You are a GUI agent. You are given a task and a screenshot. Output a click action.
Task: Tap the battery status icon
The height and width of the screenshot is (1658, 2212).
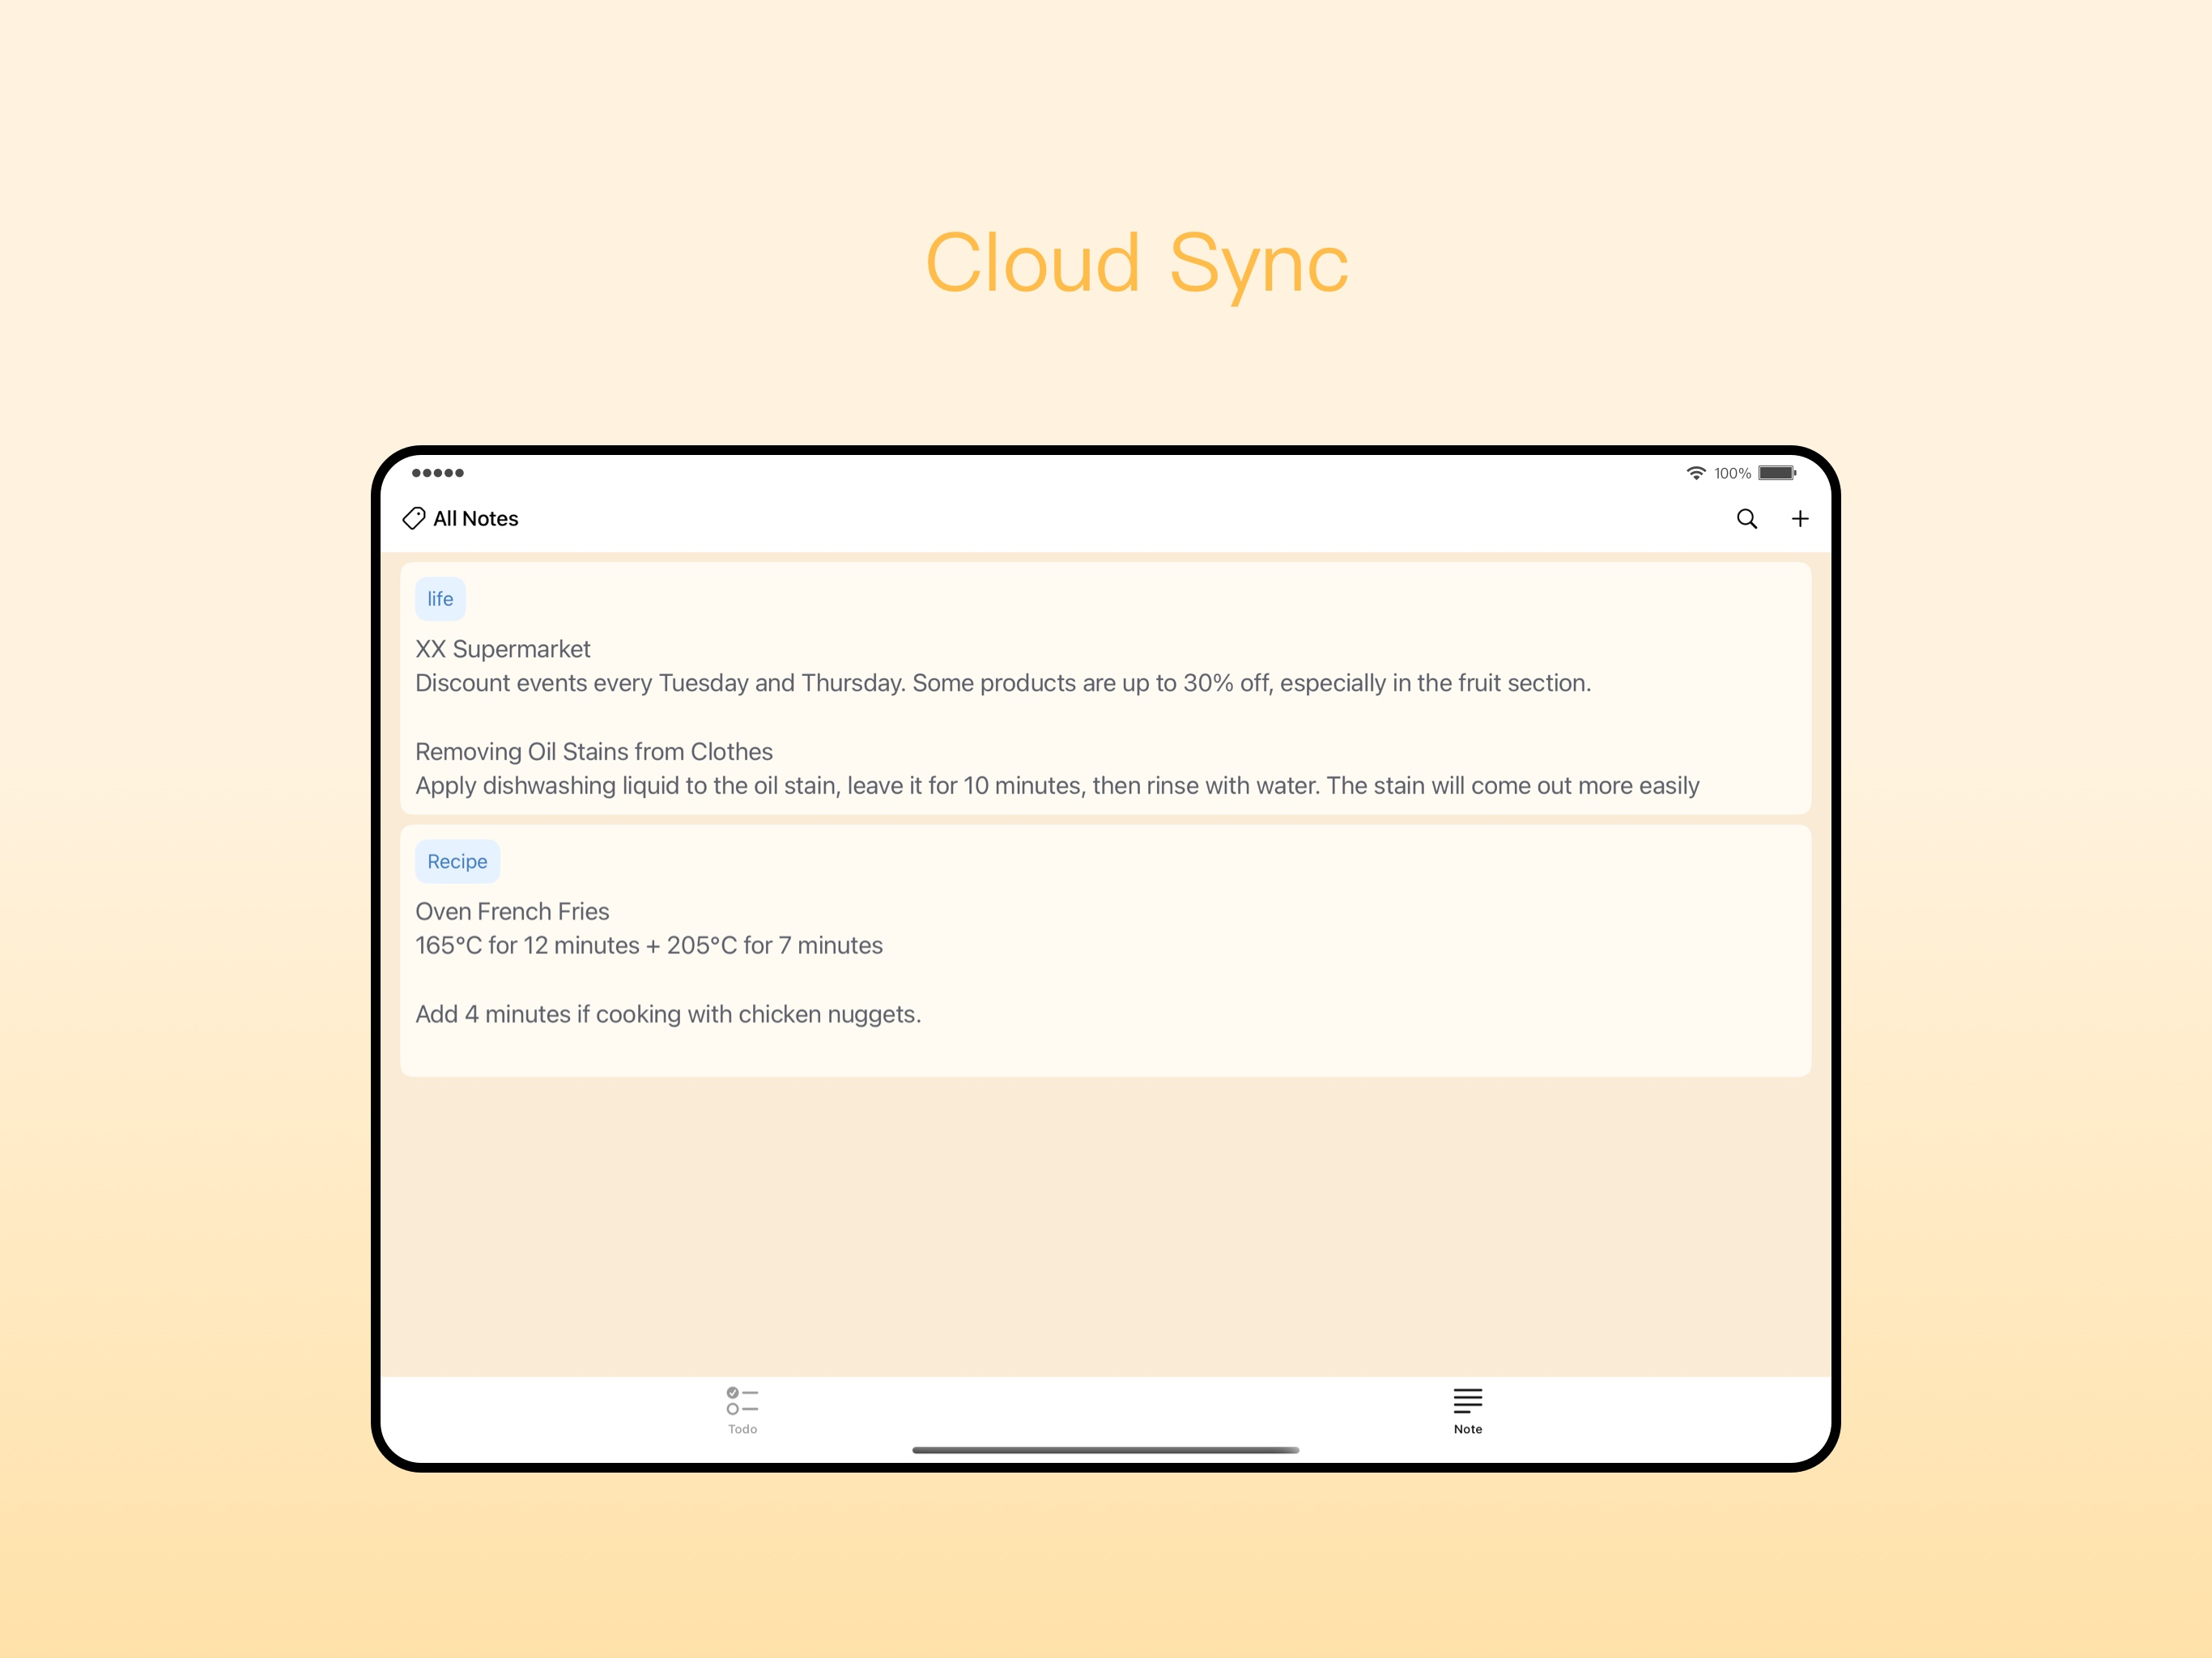click(1777, 473)
